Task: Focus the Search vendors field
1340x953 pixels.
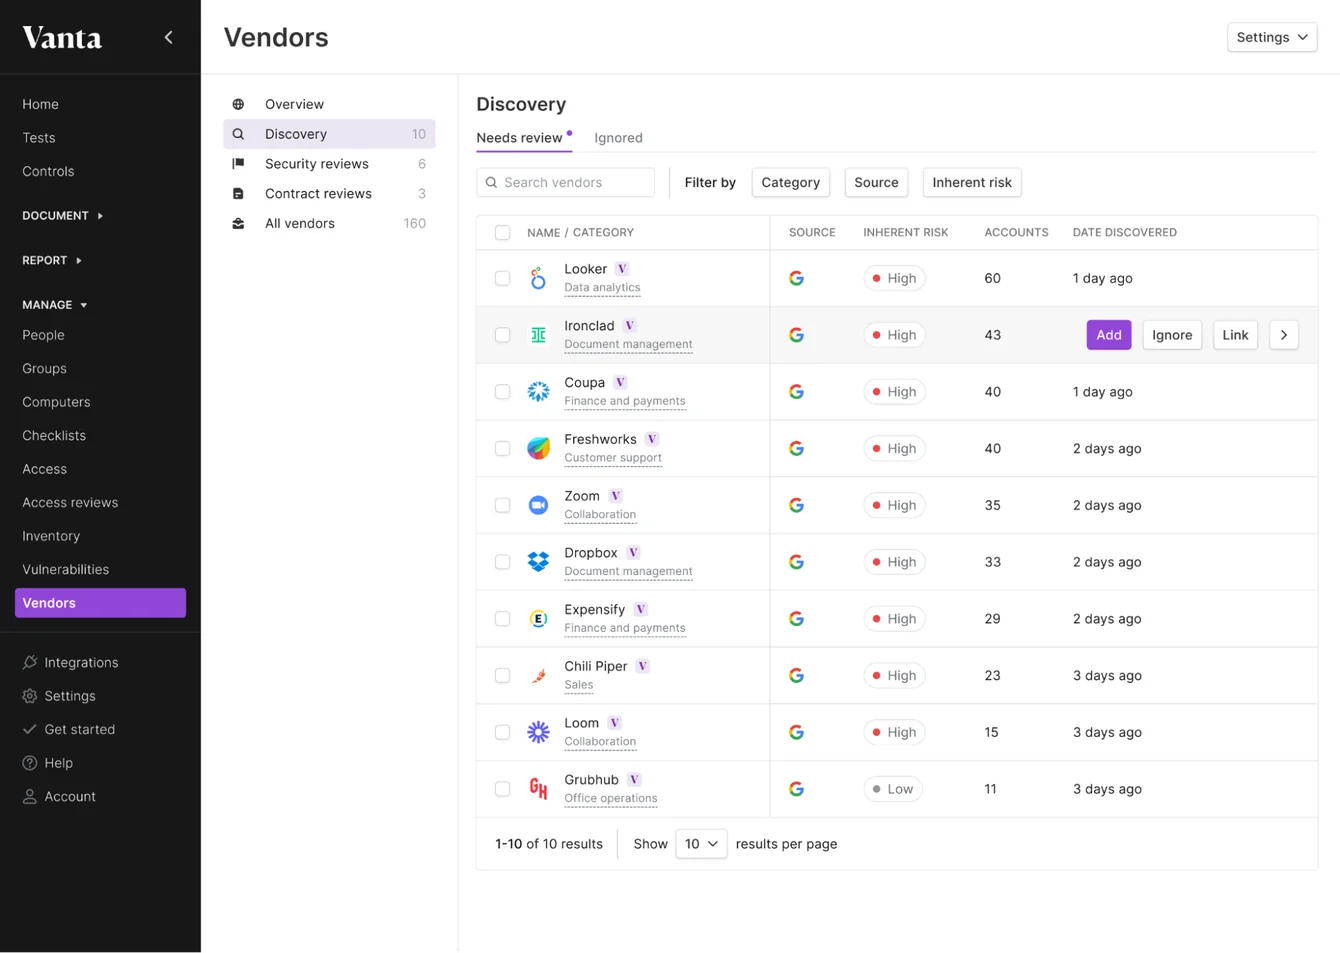Action: click(x=566, y=182)
